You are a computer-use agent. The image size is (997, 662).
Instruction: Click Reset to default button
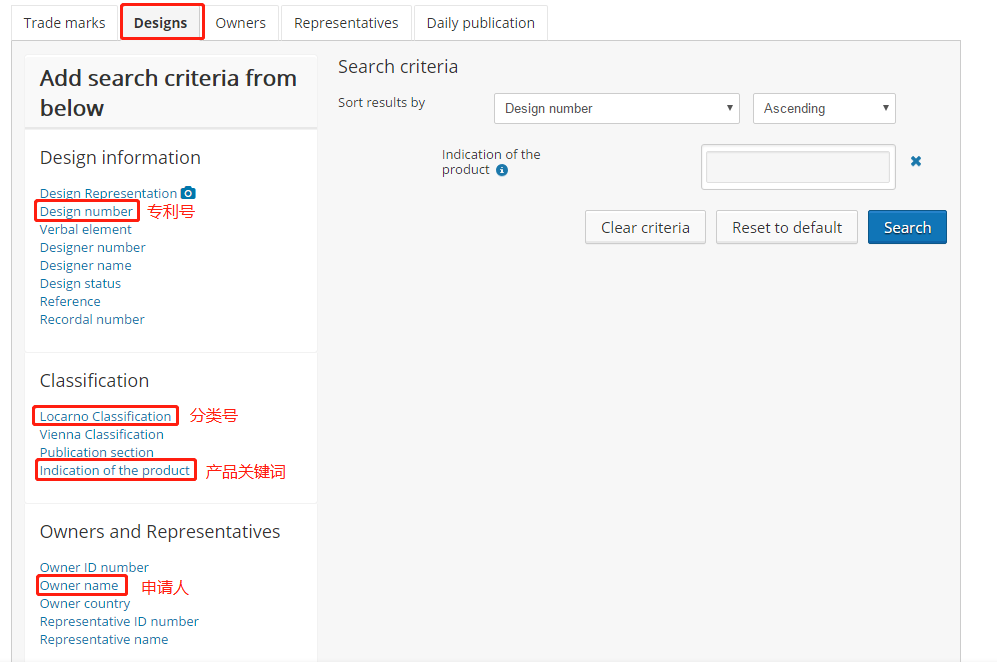(x=787, y=228)
